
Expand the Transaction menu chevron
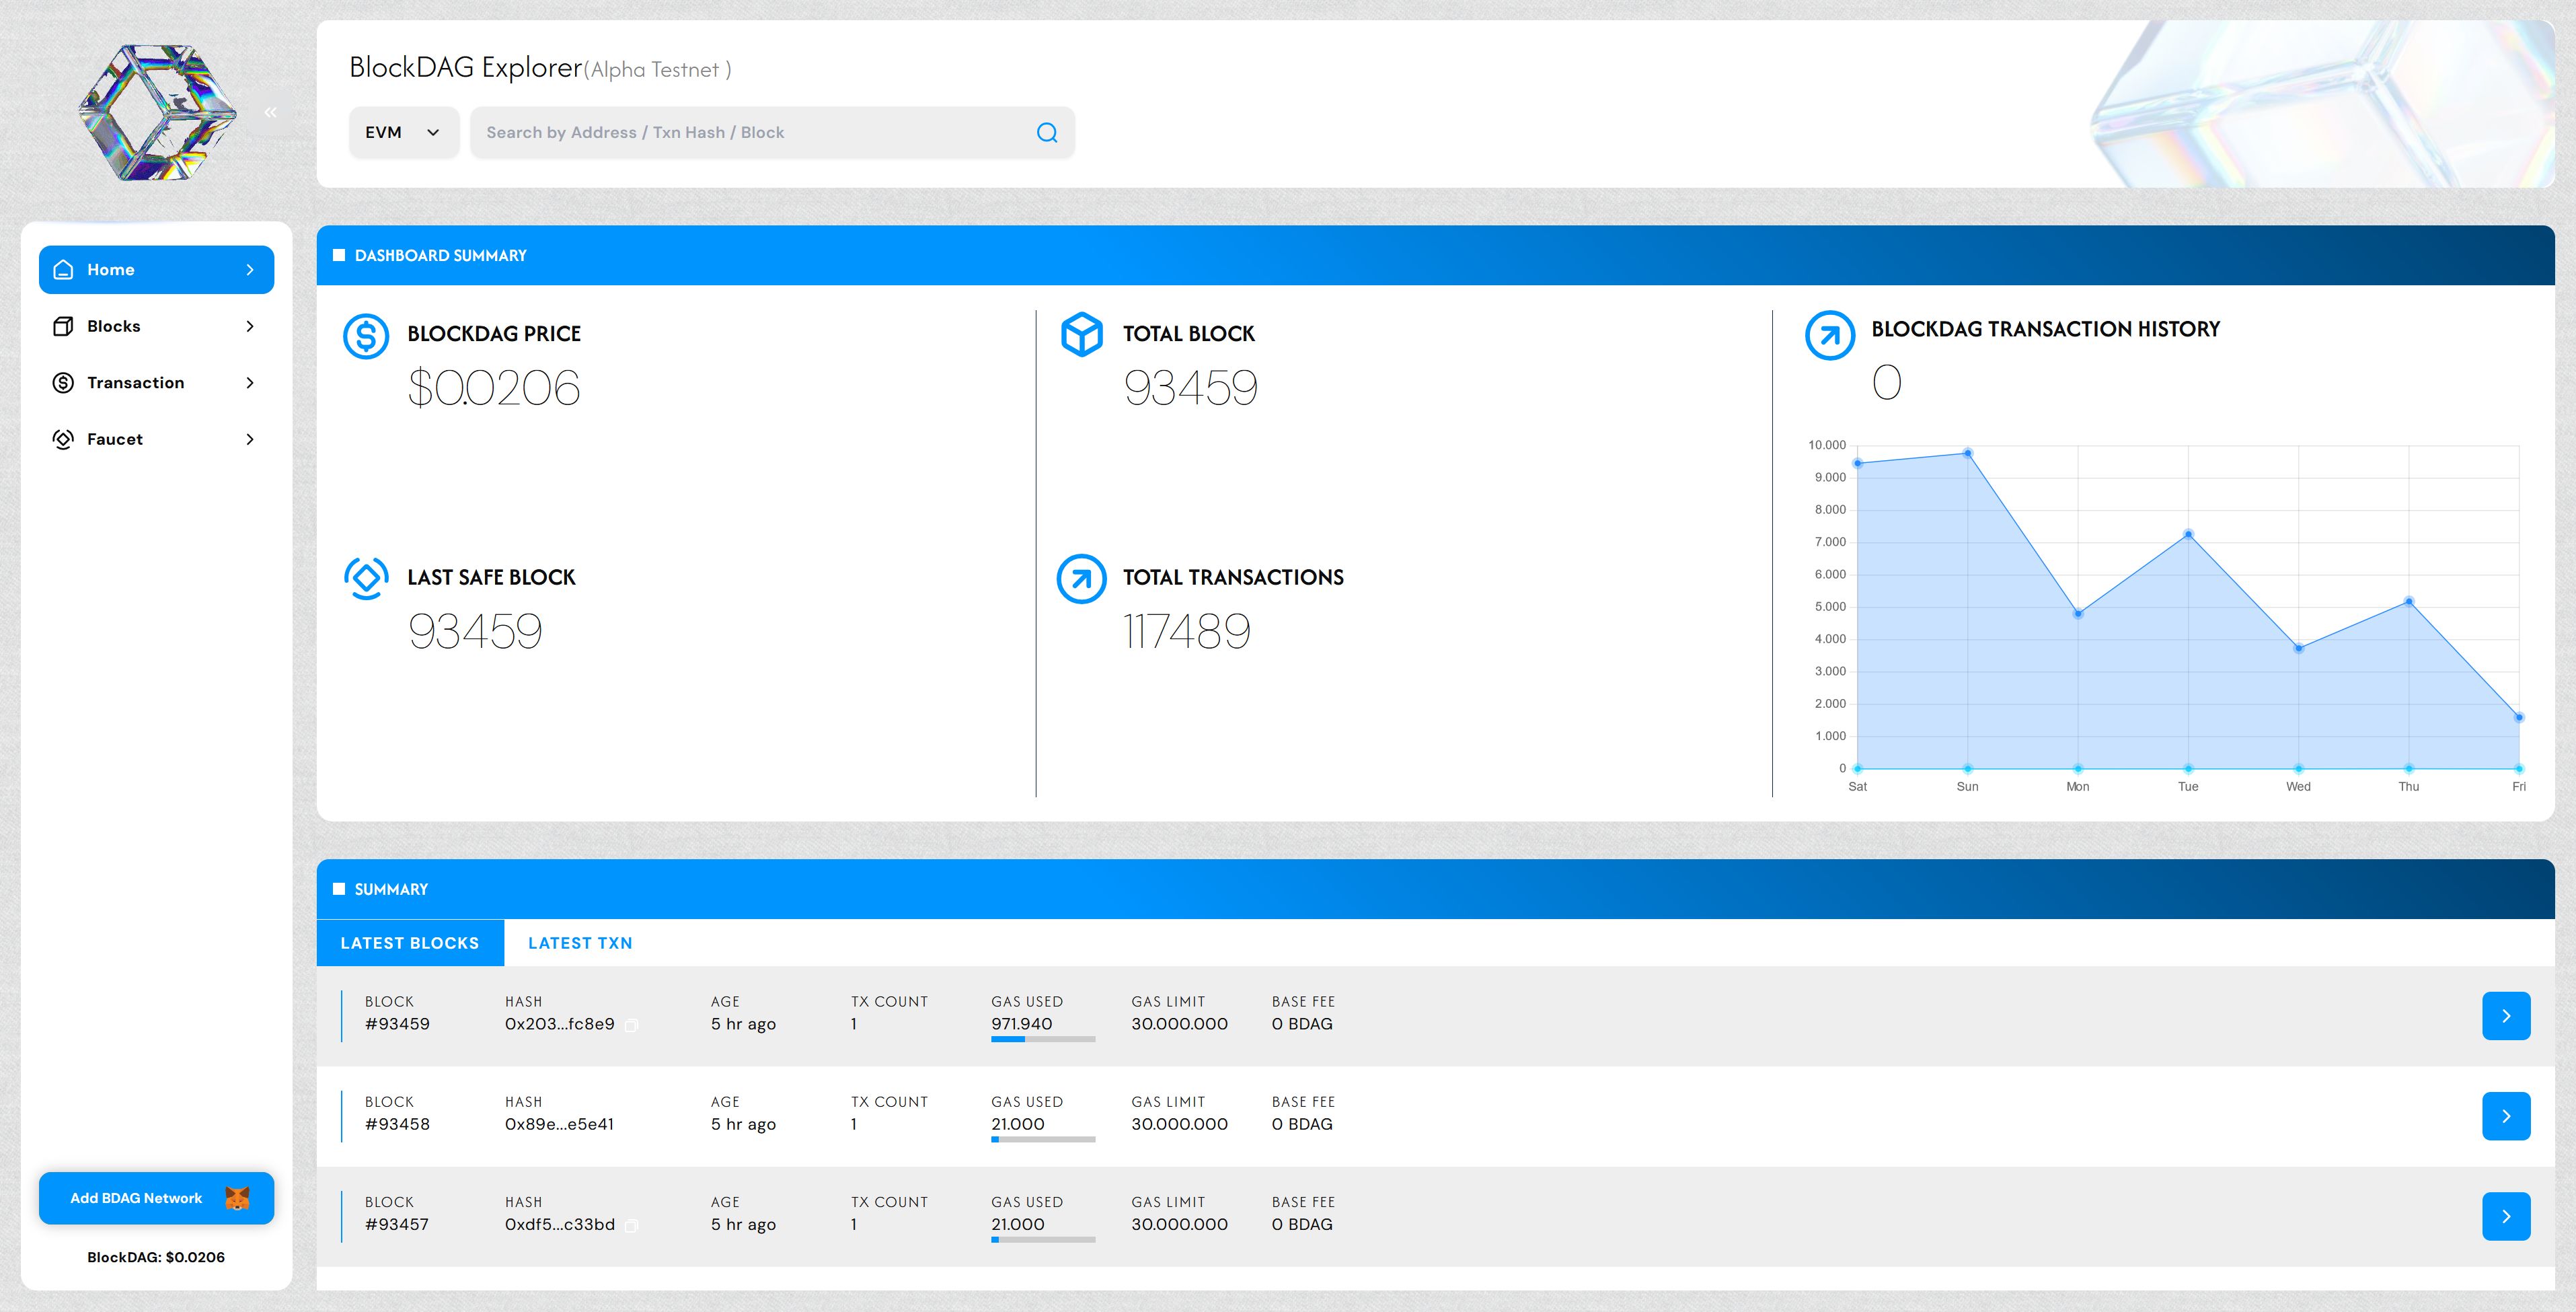click(250, 383)
